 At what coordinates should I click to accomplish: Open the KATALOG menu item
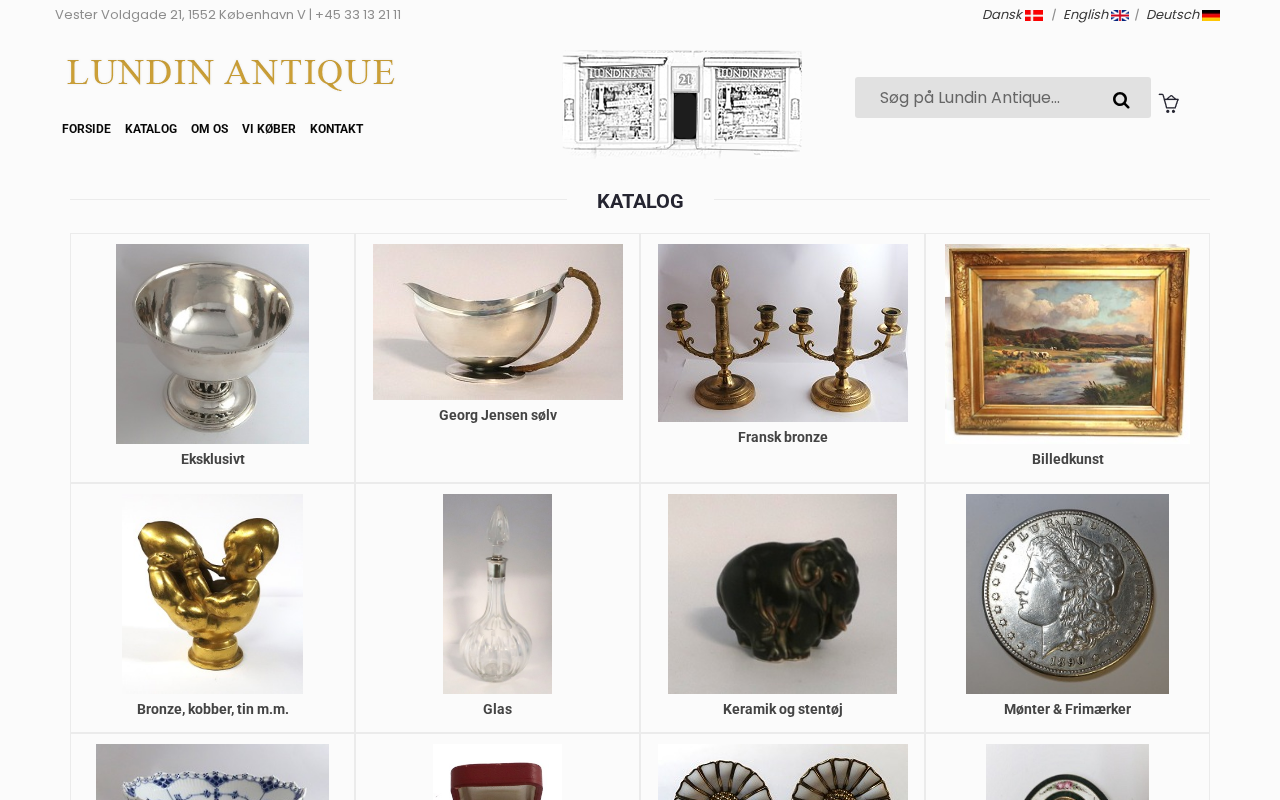click(x=151, y=129)
